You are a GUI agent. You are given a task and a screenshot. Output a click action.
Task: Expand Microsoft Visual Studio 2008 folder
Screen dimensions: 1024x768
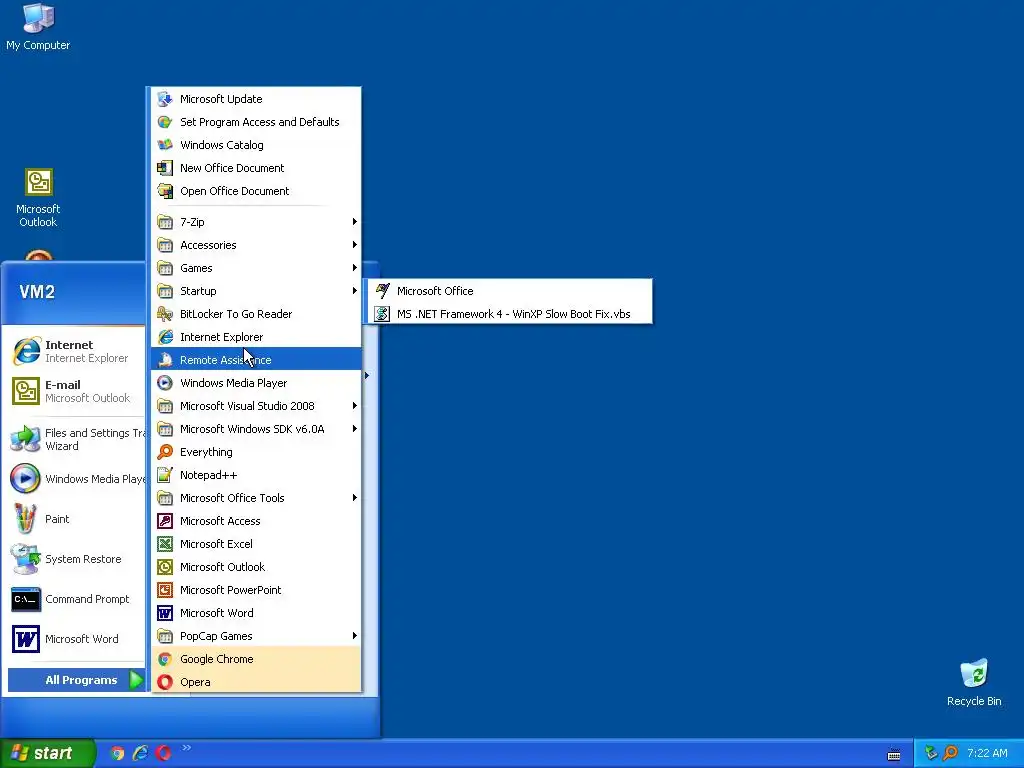pos(256,406)
